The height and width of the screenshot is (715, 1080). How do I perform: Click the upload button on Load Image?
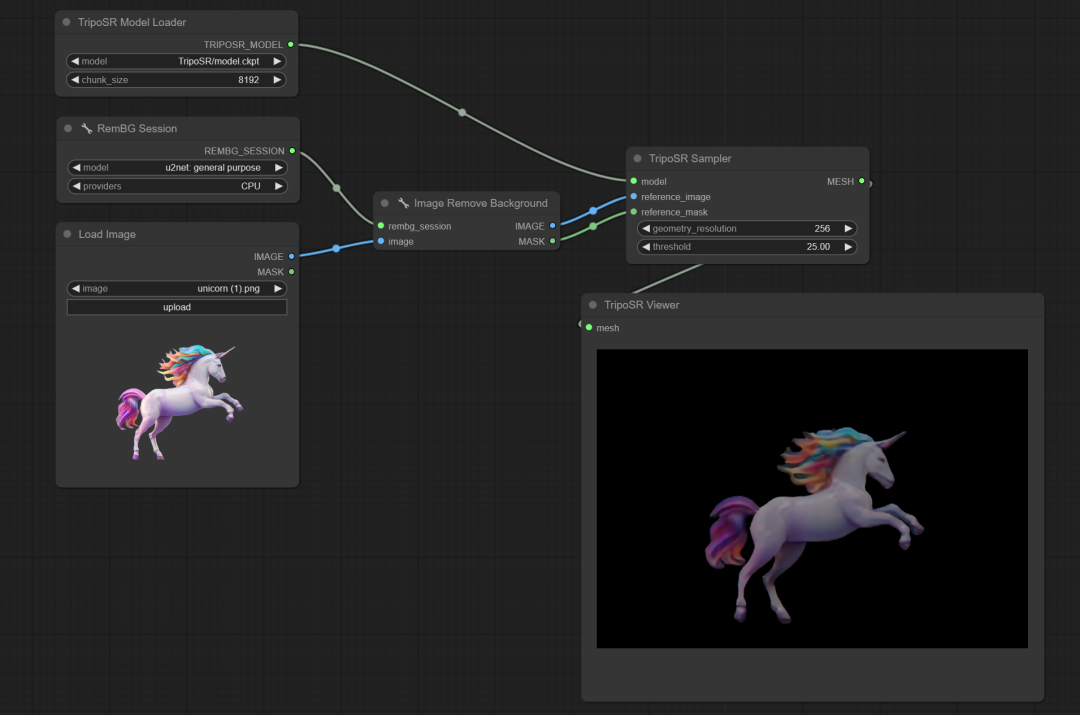tap(176, 306)
